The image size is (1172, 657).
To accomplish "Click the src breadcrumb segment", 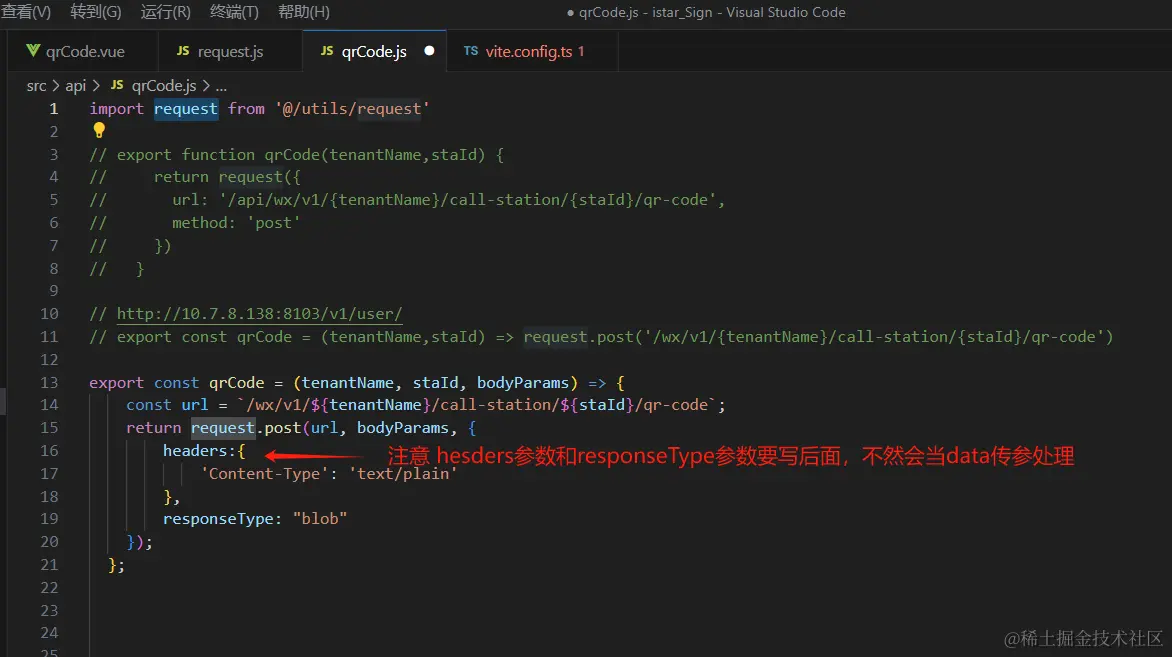I will click(x=36, y=86).
